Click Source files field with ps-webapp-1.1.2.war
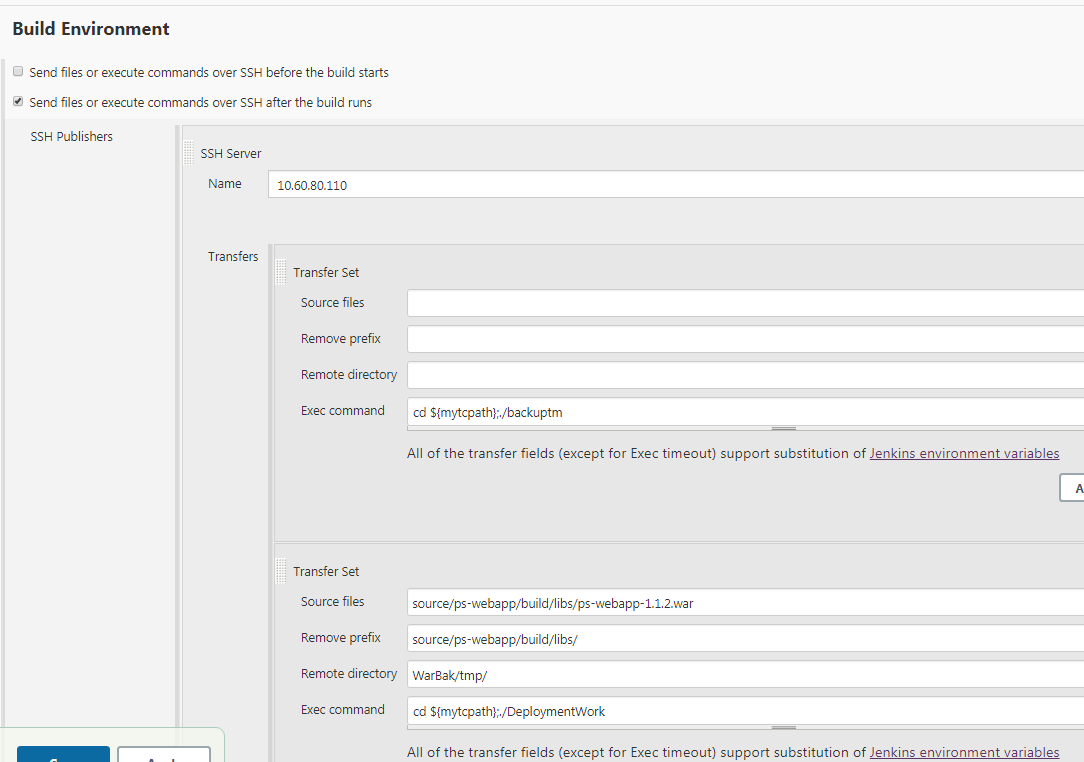This screenshot has width=1084, height=762. 745,603
